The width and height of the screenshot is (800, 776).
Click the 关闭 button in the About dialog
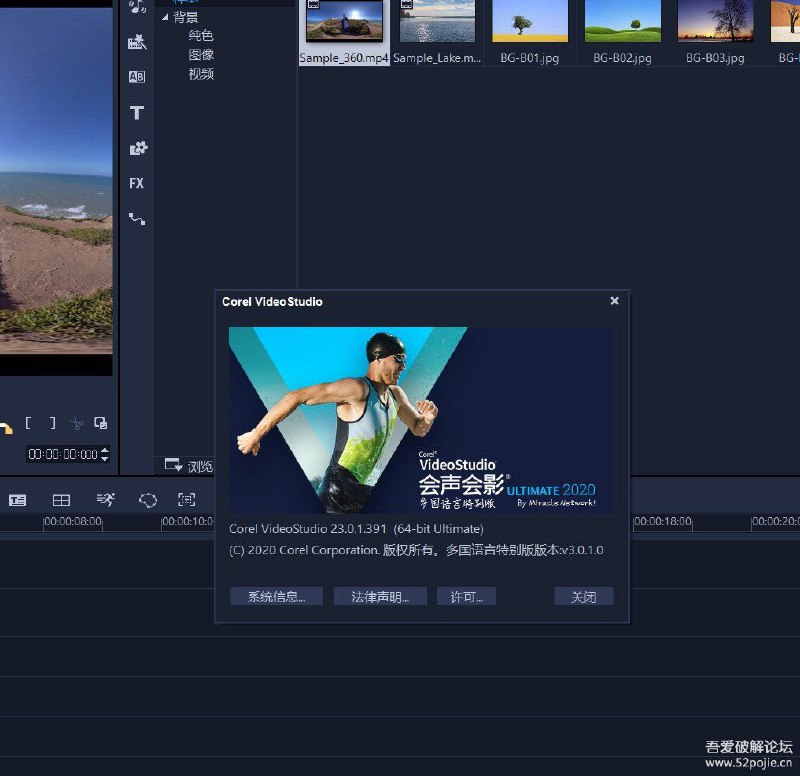coord(583,596)
